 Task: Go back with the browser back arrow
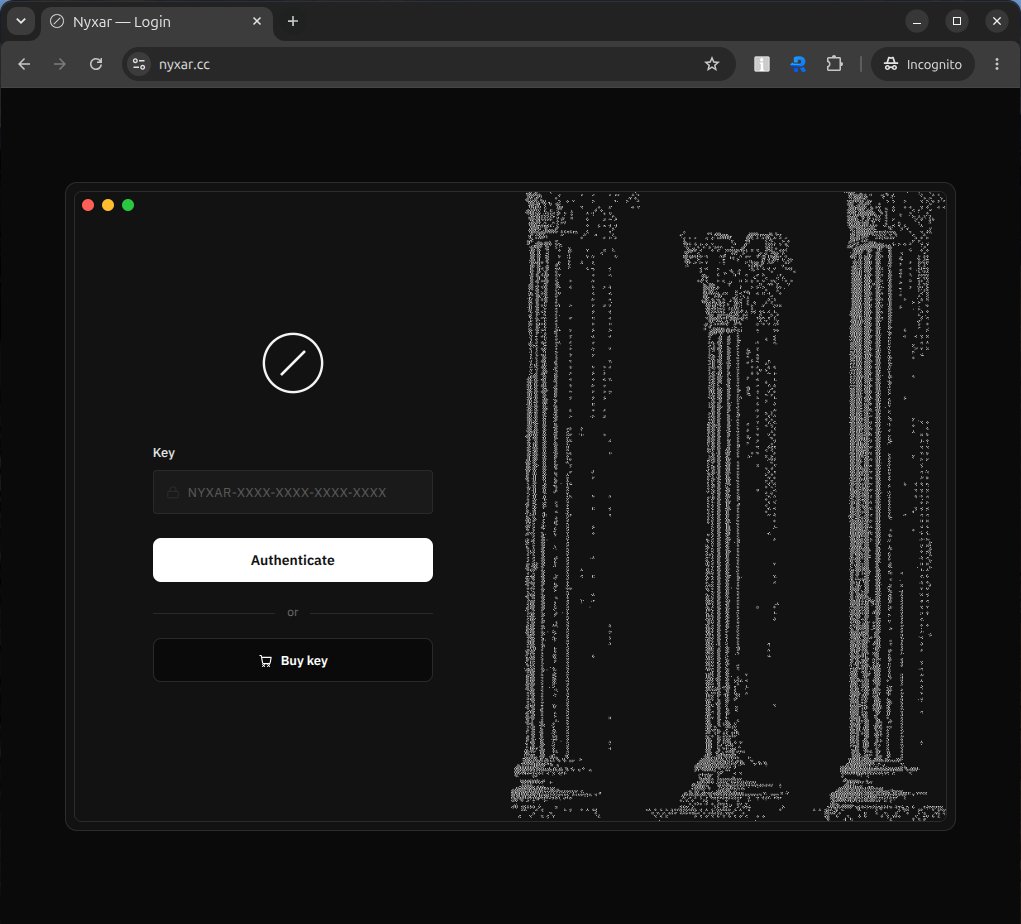[x=24, y=64]
